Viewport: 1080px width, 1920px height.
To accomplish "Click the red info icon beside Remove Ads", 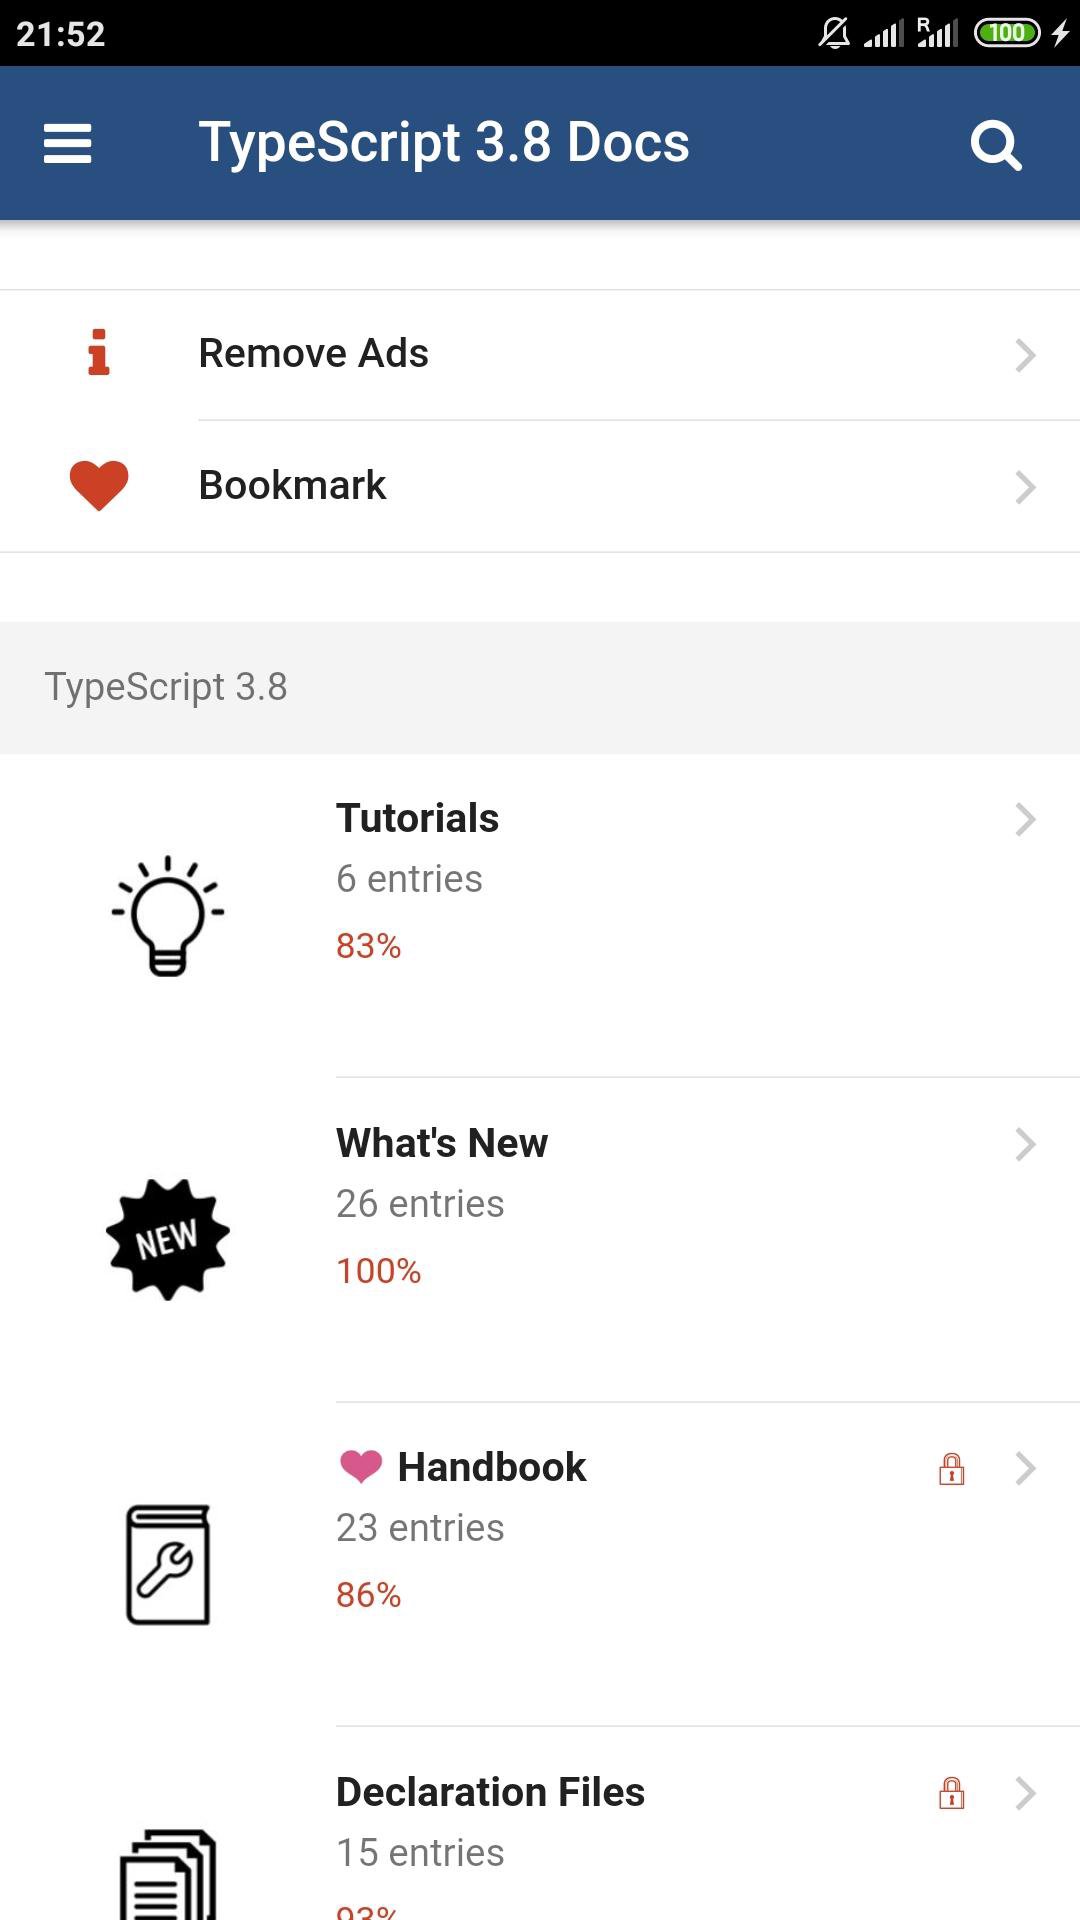I will coord(98,353).
